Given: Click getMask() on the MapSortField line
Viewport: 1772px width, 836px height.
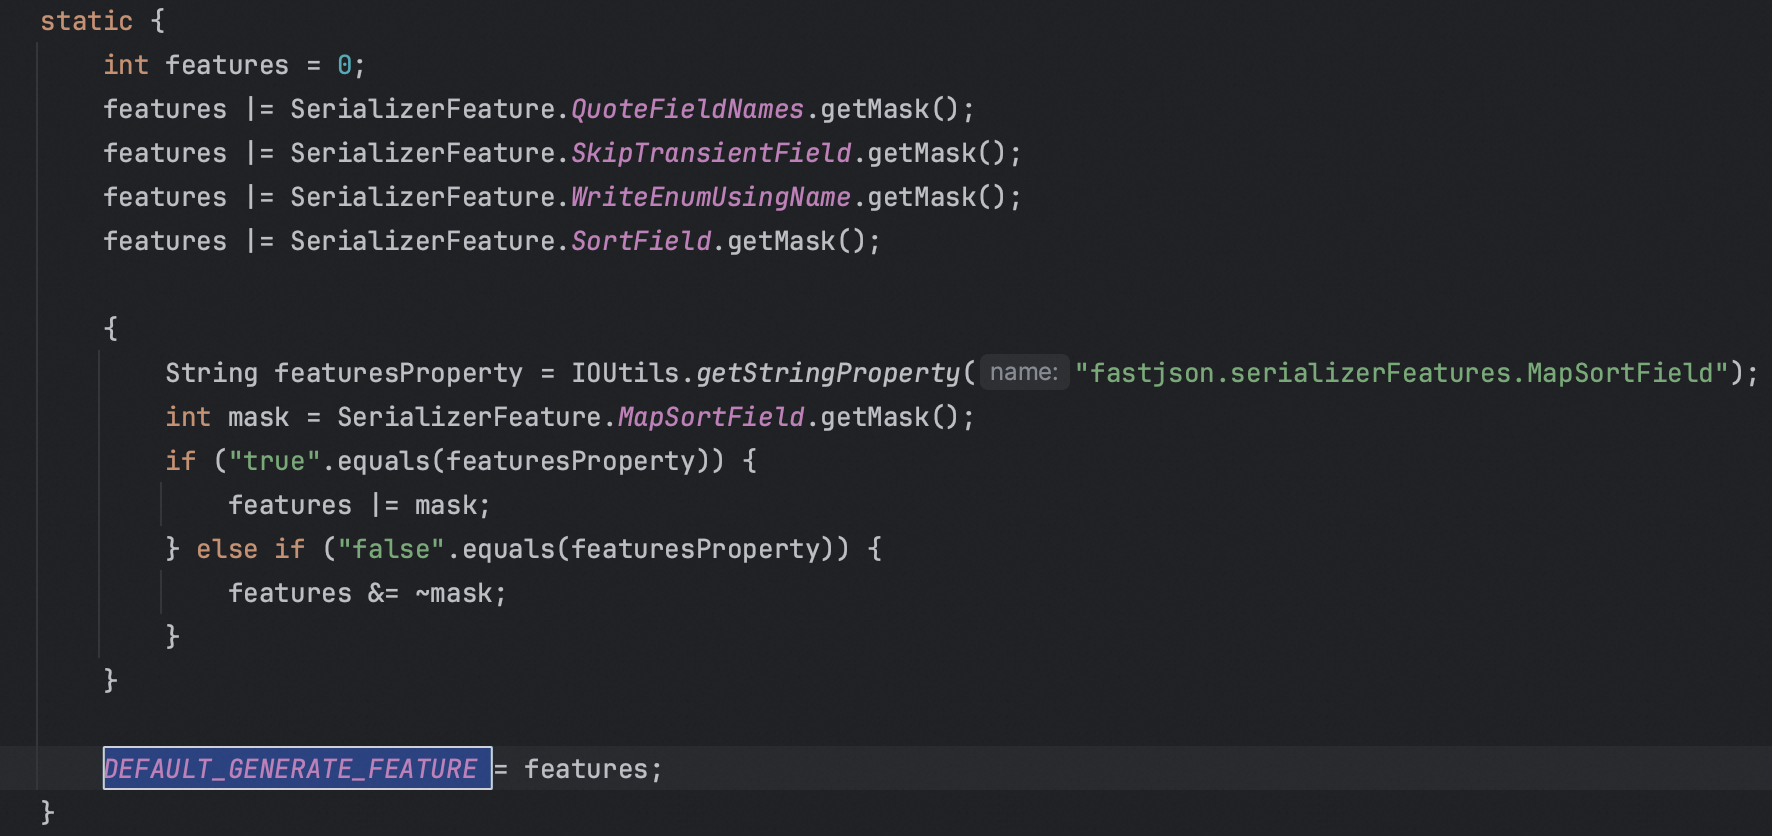Looking at the screenshot, I should coord(890,417).
